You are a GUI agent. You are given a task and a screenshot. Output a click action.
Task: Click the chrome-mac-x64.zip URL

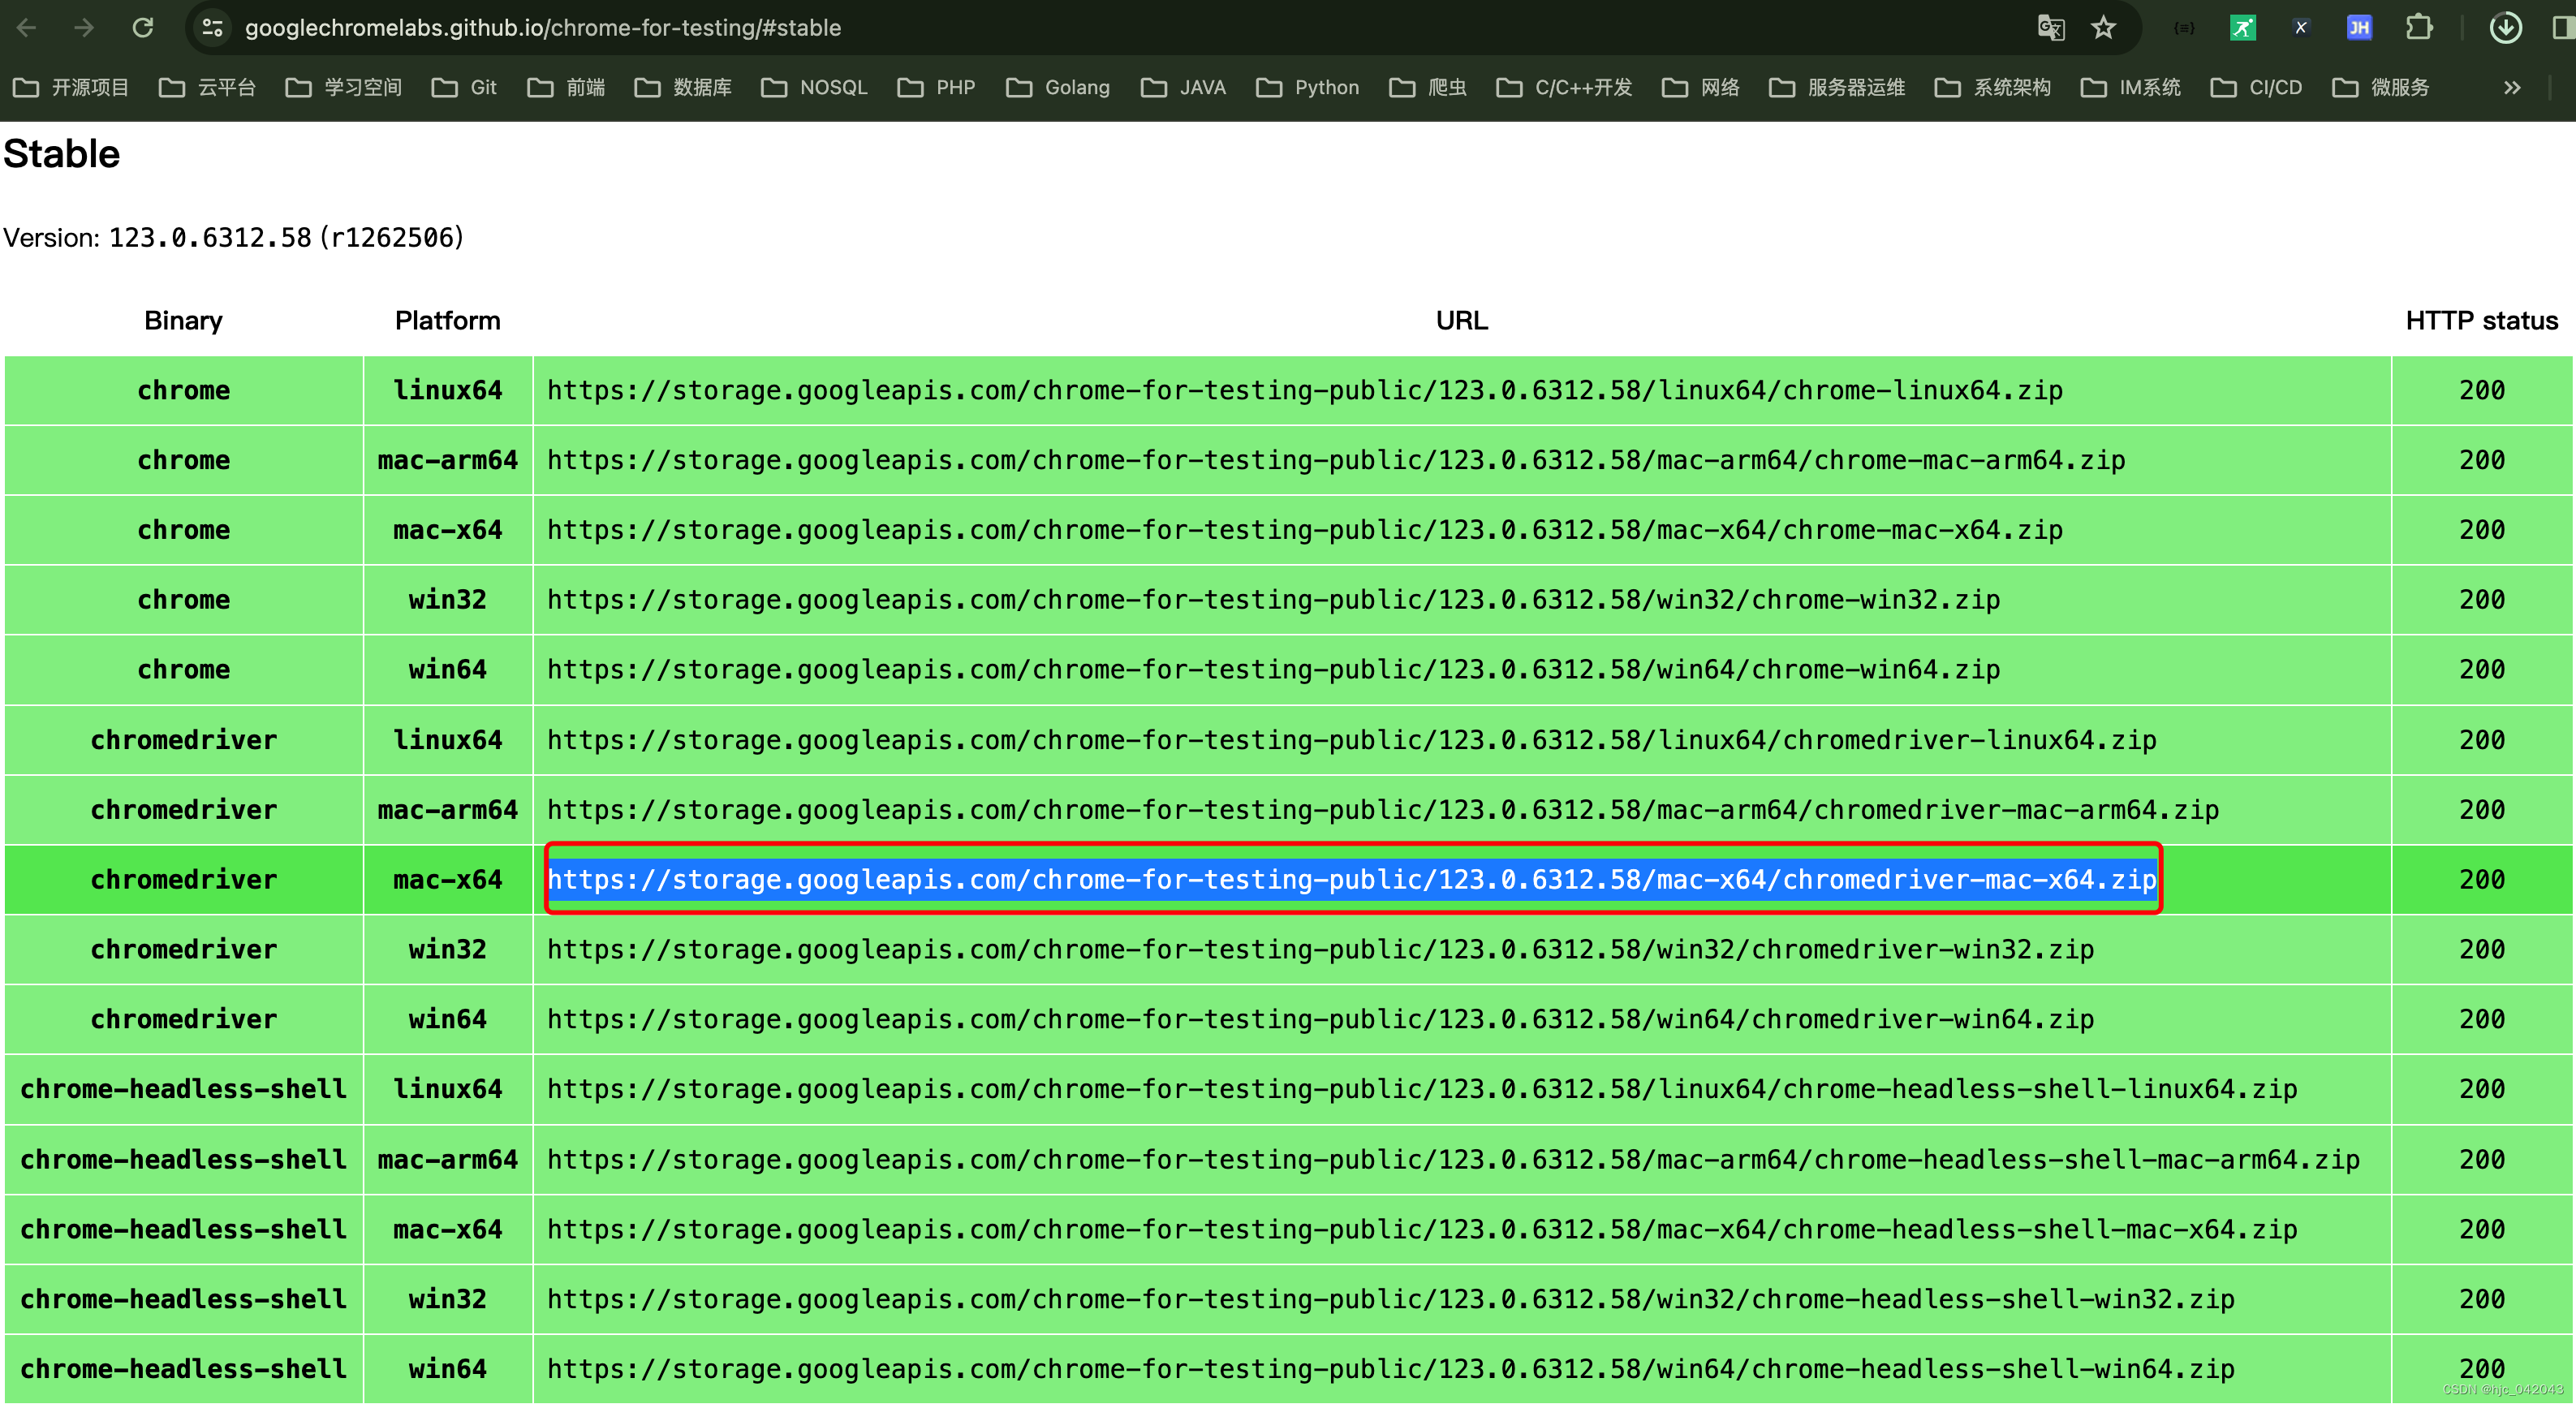coord(1305,530)
